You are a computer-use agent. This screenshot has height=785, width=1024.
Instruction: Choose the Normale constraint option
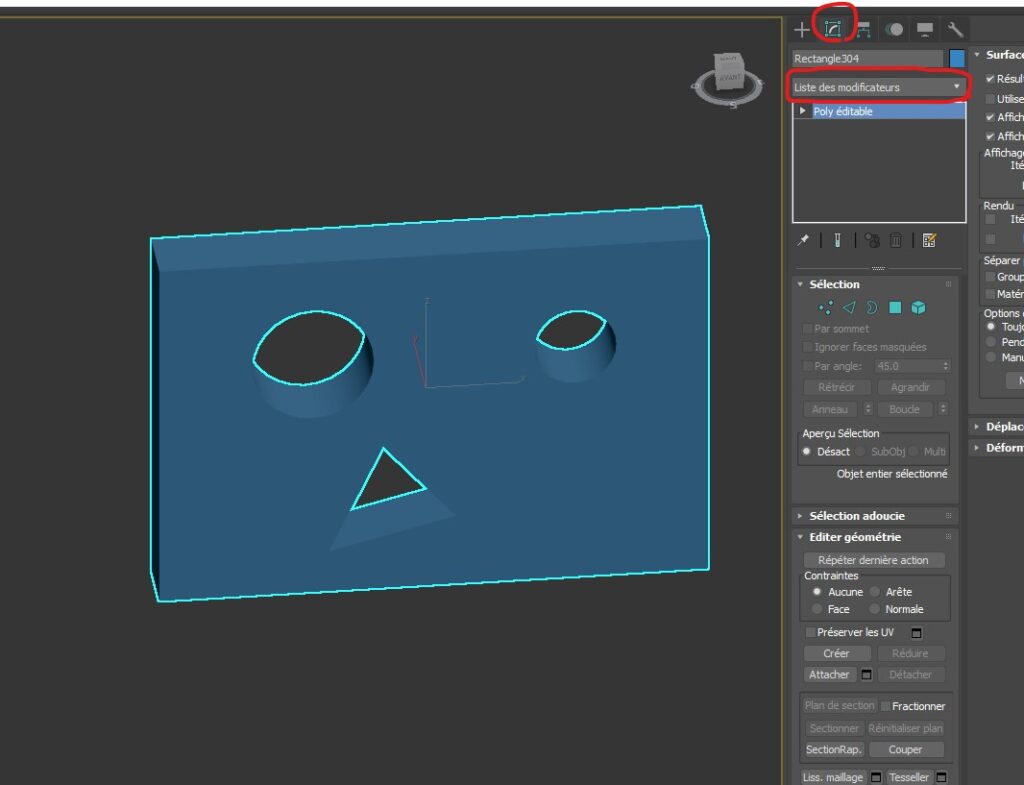point(875,609)
